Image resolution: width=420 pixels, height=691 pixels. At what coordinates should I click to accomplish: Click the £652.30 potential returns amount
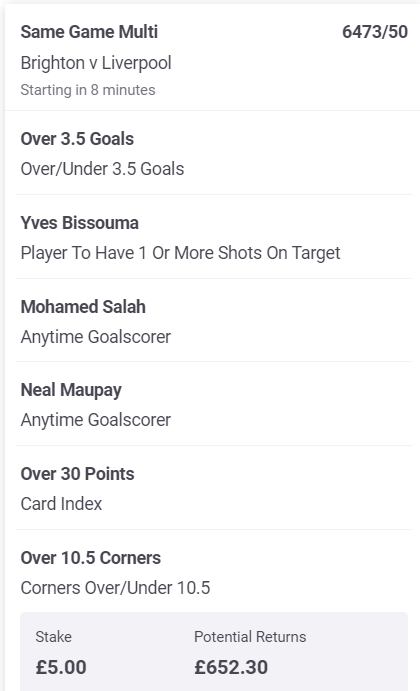pos(231,667)
